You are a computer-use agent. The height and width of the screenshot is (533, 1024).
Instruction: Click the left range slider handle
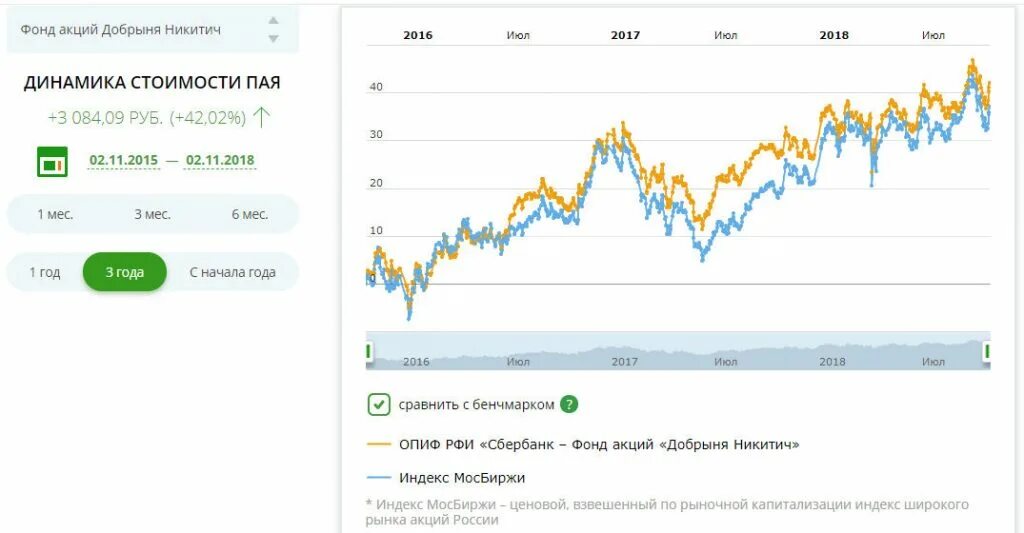coord(368,351)
